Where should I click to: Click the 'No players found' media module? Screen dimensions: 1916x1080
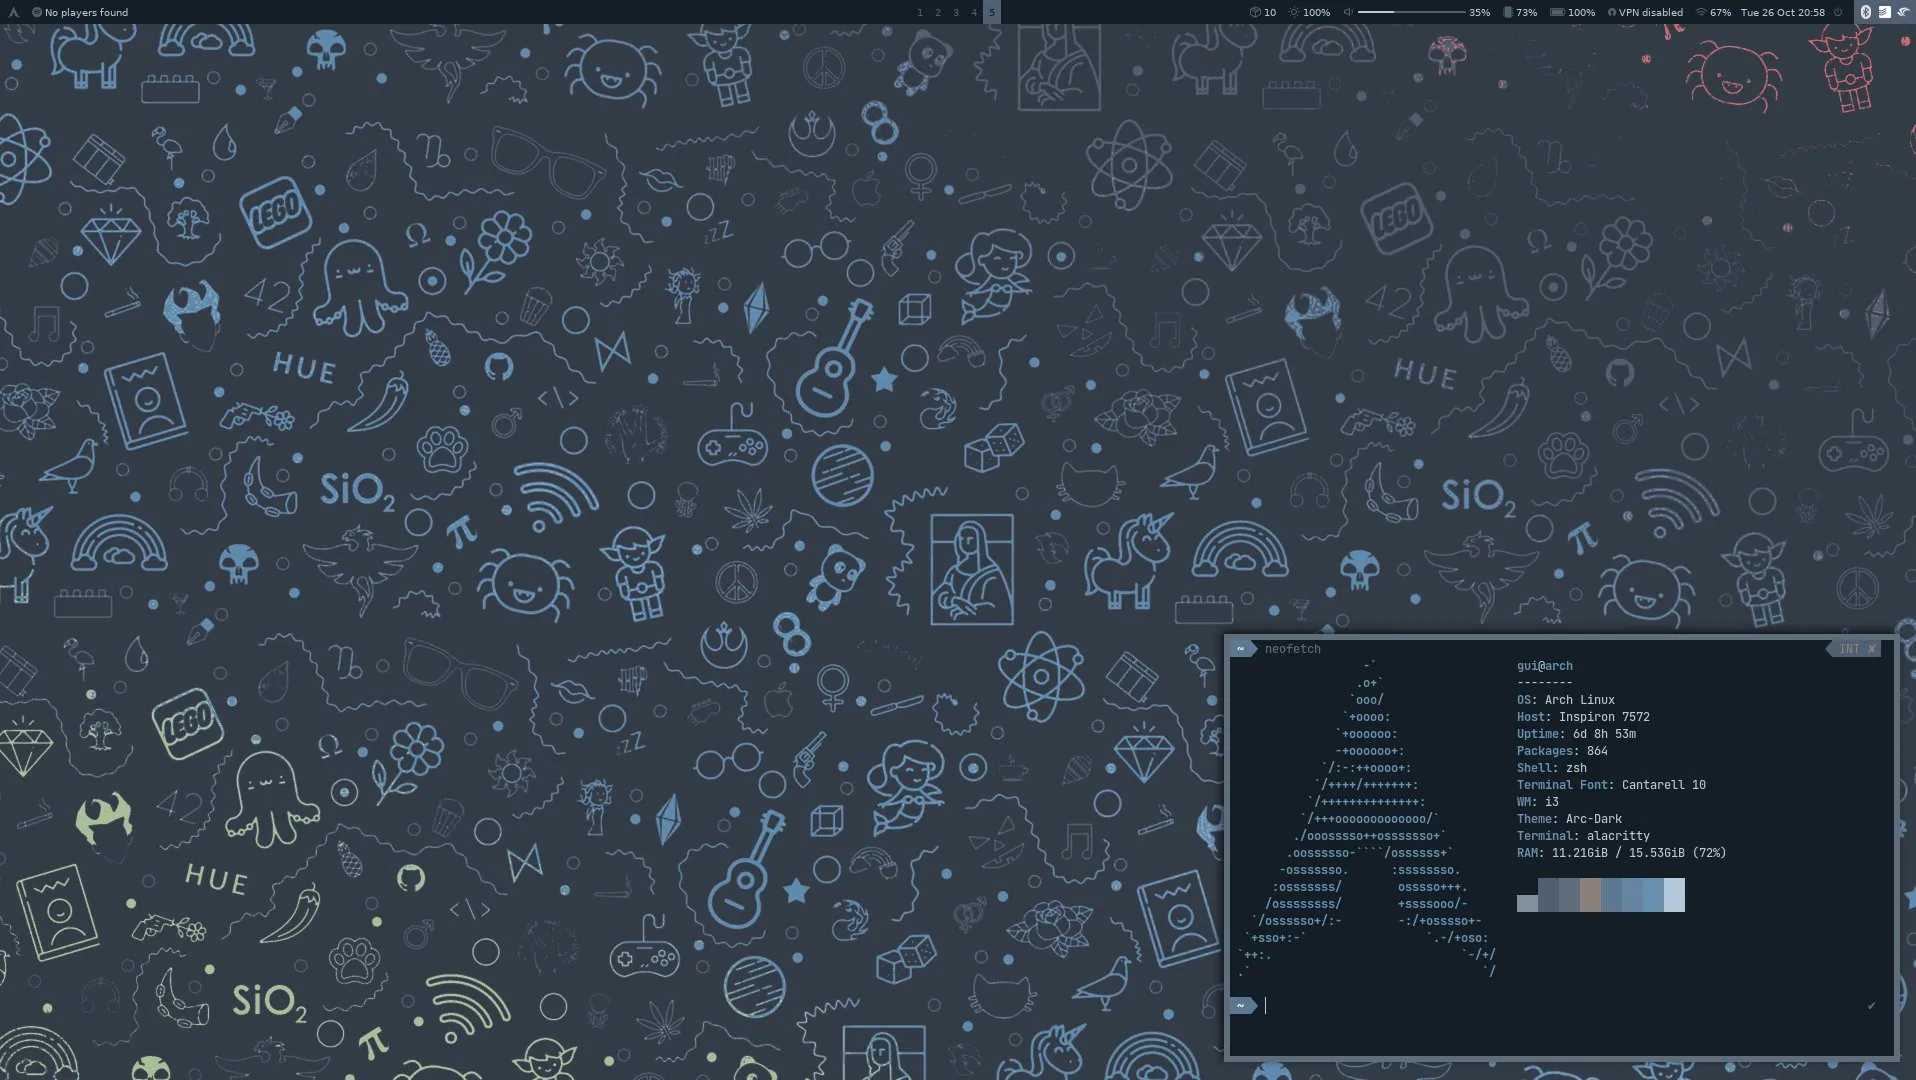click(x=80, y=12)
